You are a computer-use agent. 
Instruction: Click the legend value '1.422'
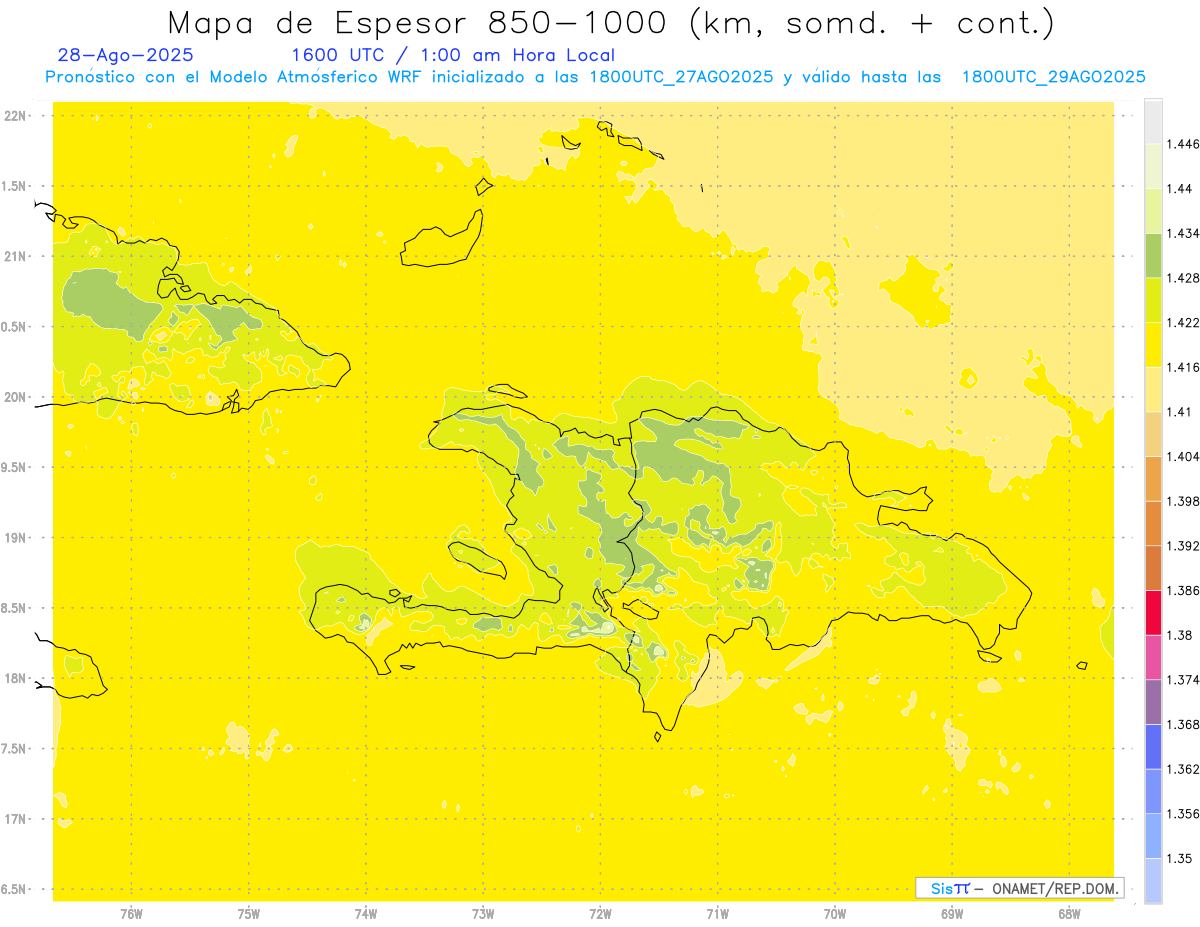coord(1184,323)
